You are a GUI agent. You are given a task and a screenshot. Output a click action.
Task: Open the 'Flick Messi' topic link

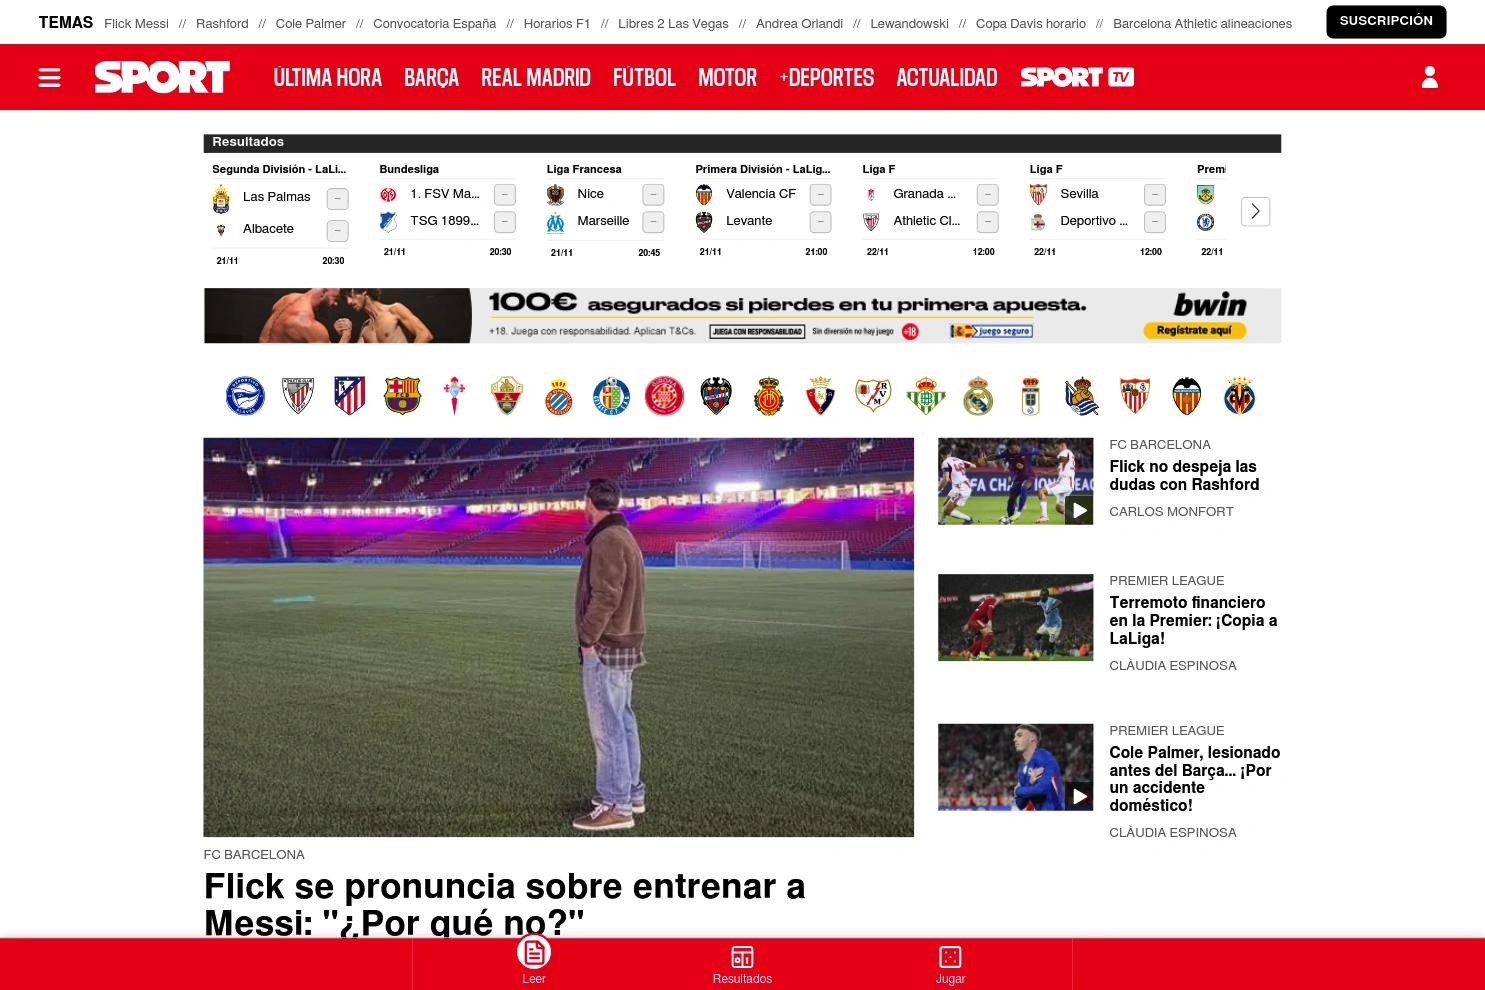136,23
